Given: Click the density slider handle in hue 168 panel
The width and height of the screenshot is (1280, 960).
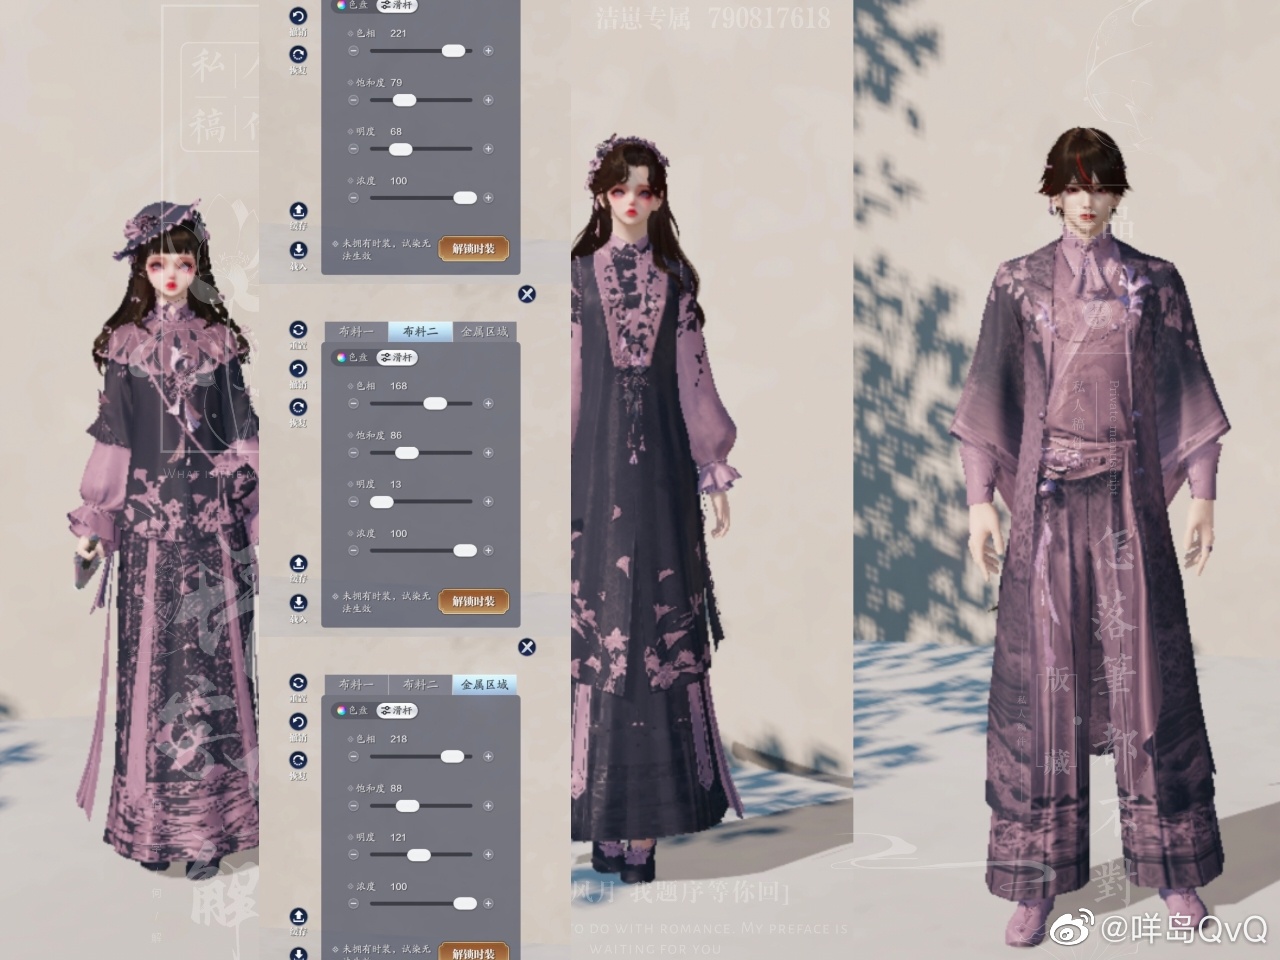Looking at the screenshot, I should [x=465, y=551].
